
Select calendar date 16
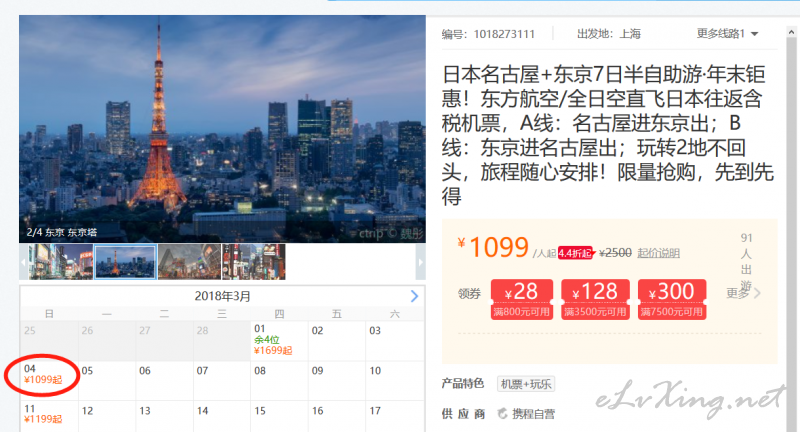[x=337, y=417]
